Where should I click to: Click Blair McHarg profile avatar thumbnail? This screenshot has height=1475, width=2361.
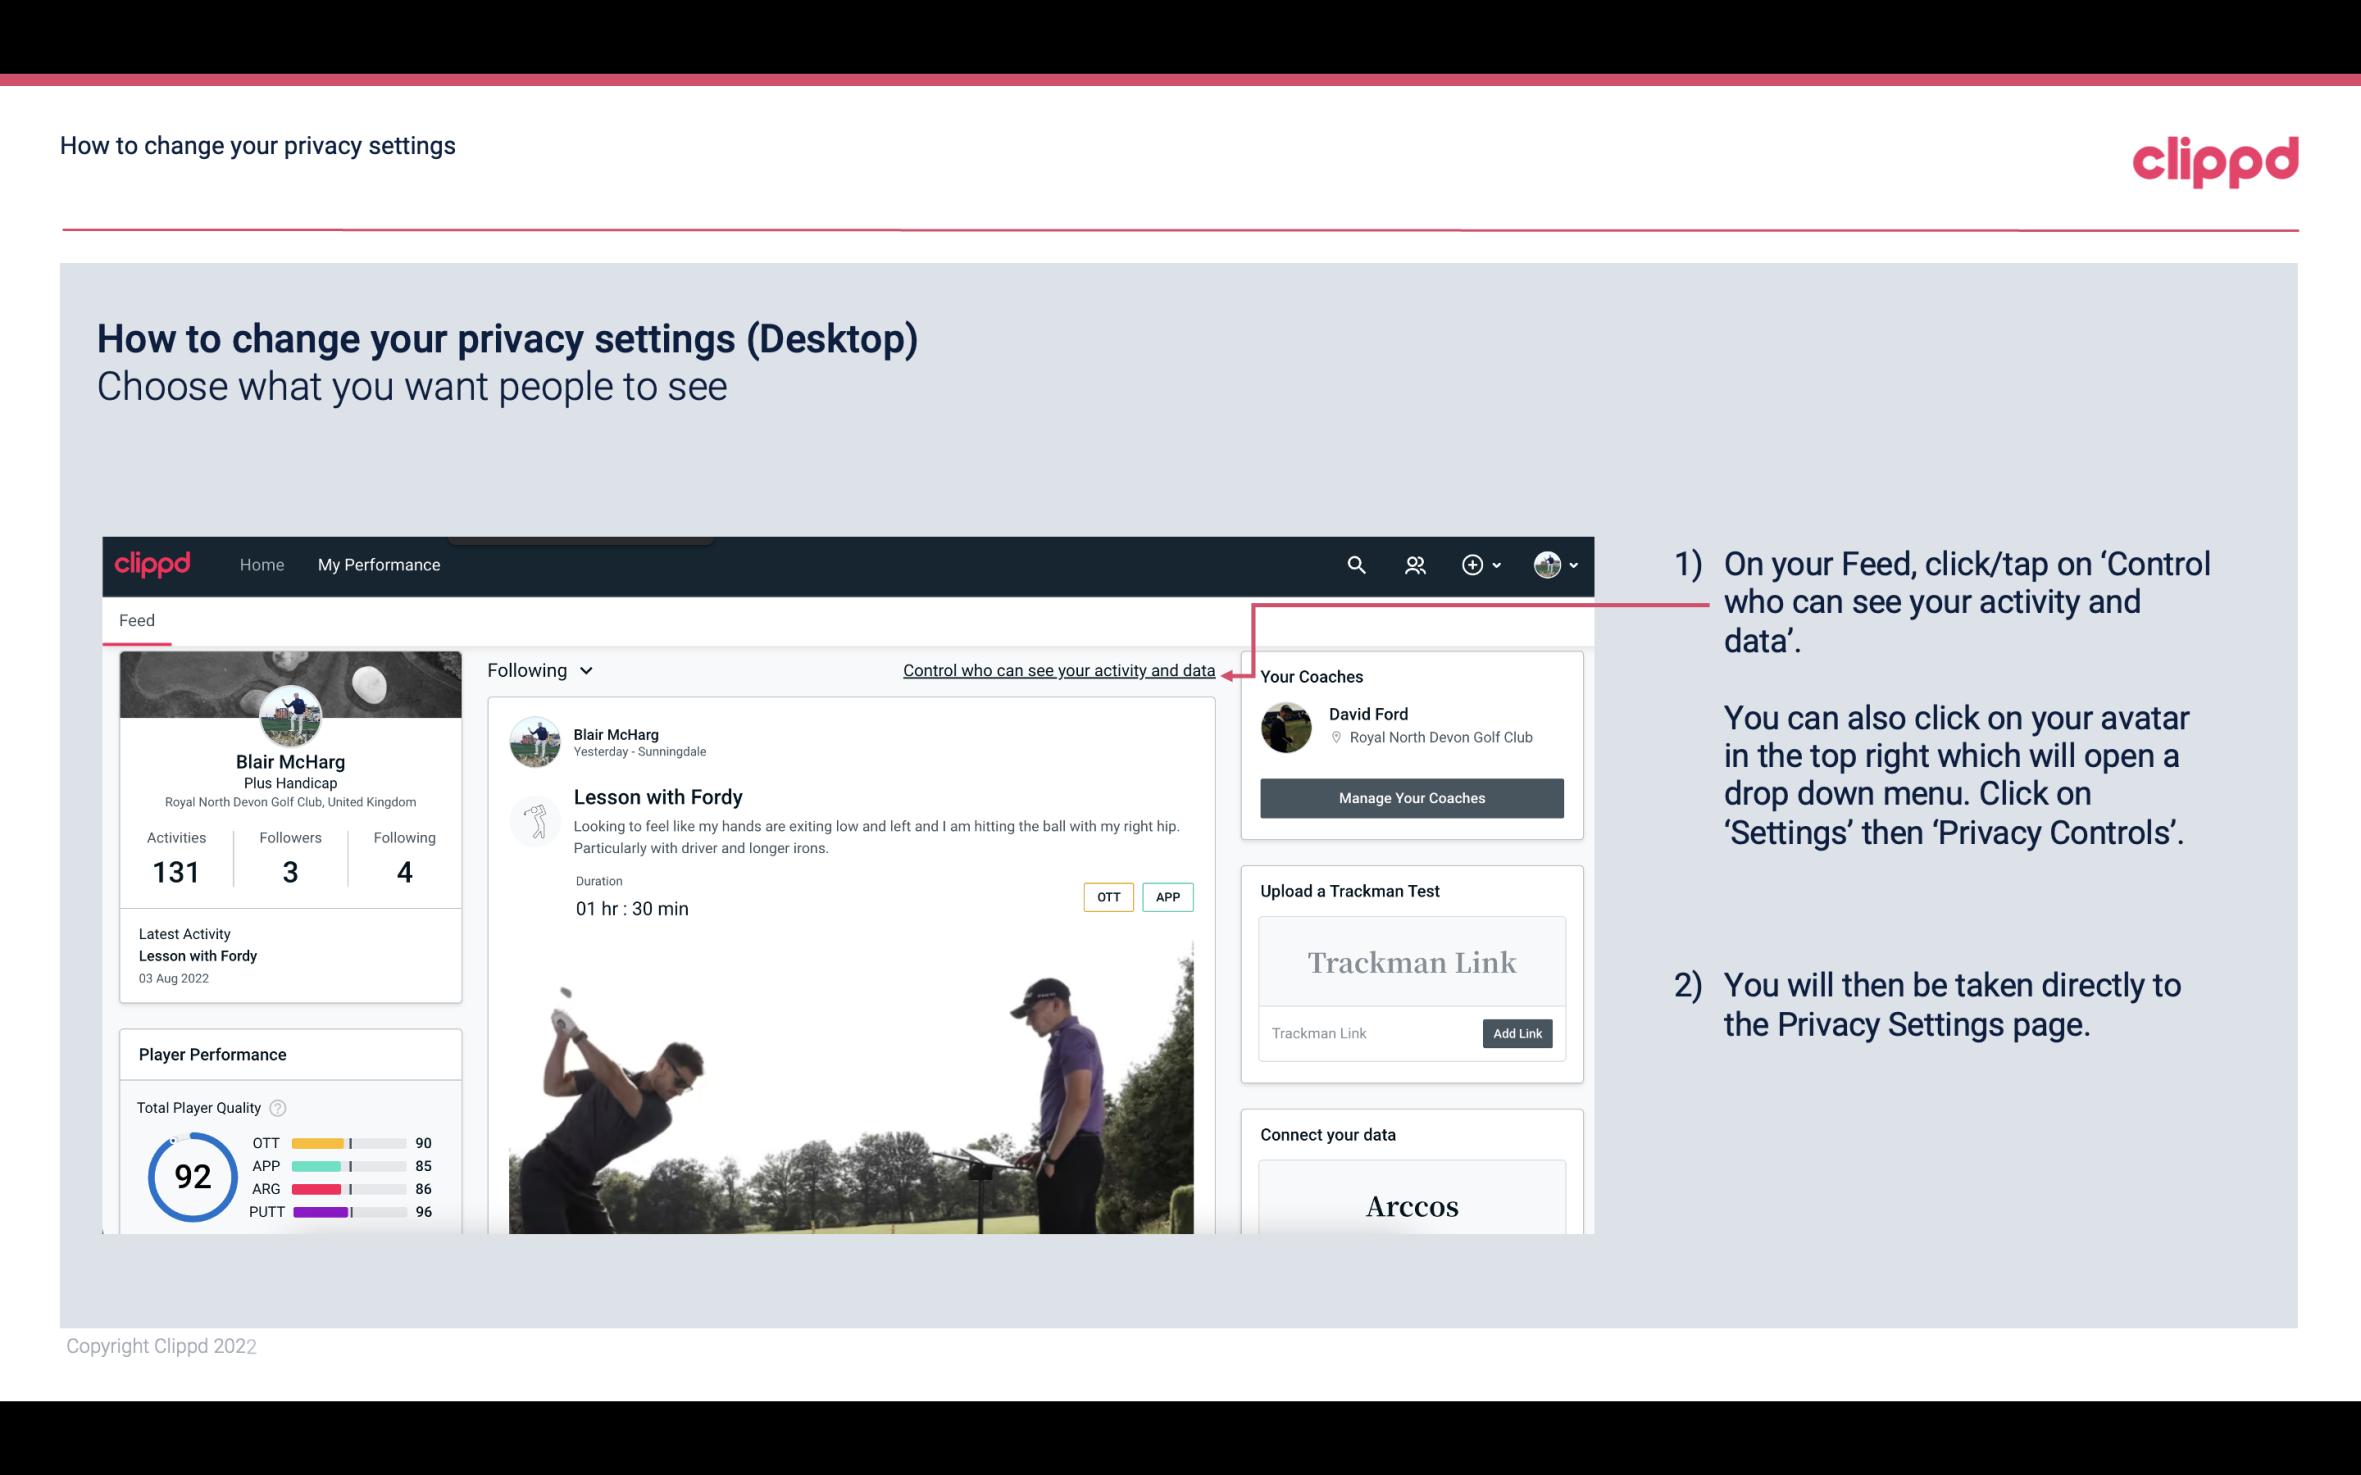pos(290,712)
